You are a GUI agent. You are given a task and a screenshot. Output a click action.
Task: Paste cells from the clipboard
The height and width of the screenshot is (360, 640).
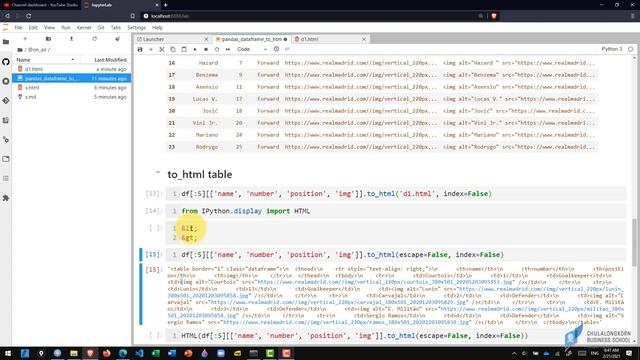184,49
